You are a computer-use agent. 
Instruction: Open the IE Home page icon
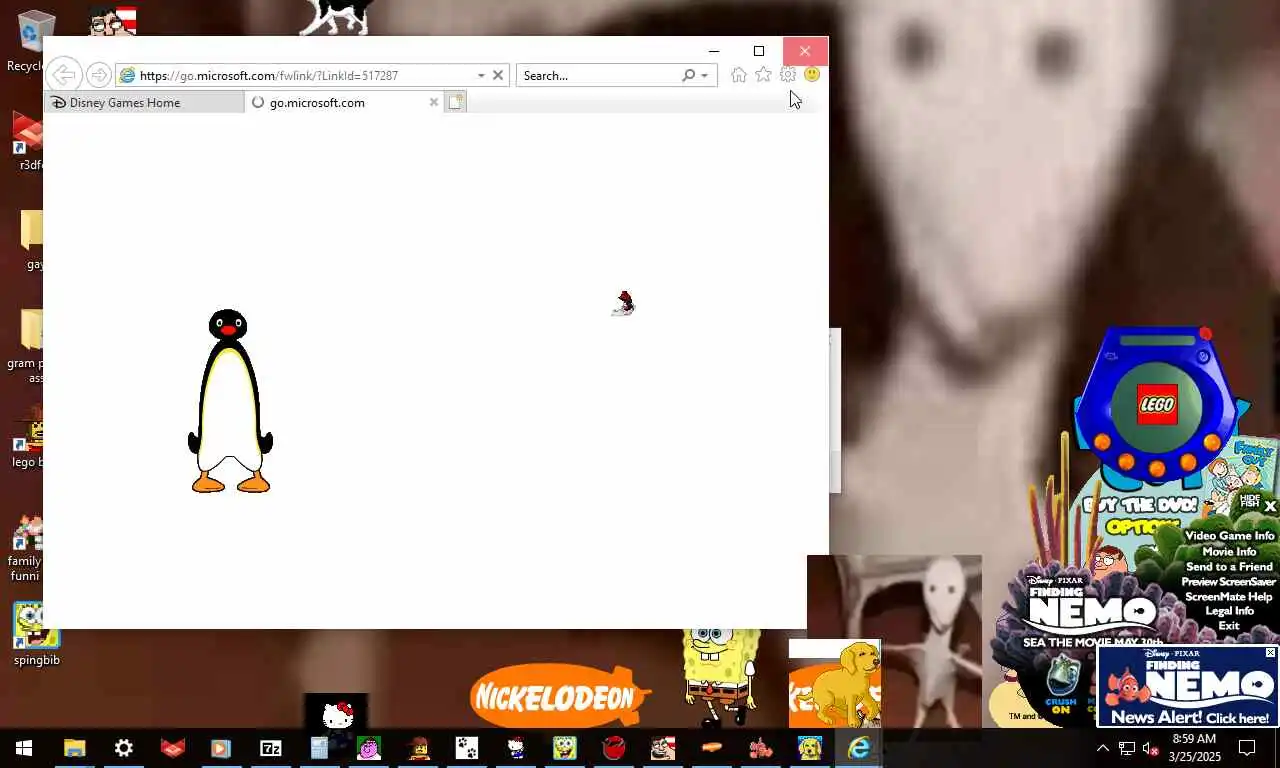pyautogui.click(x=738, y=75)
